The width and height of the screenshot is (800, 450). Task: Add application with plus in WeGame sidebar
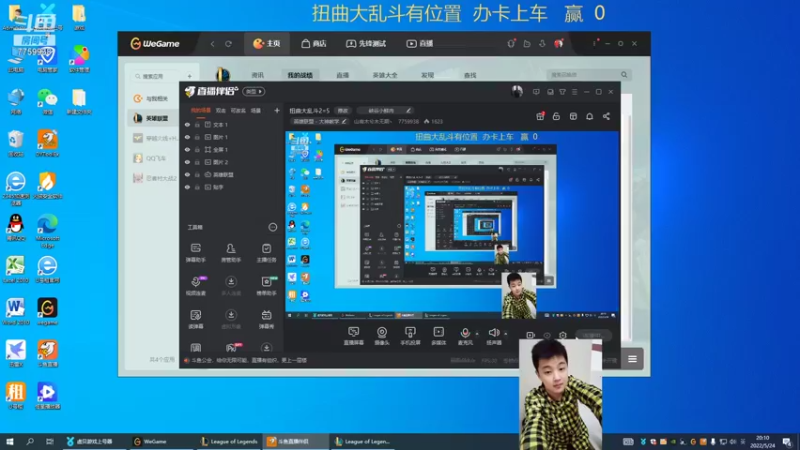189,76
